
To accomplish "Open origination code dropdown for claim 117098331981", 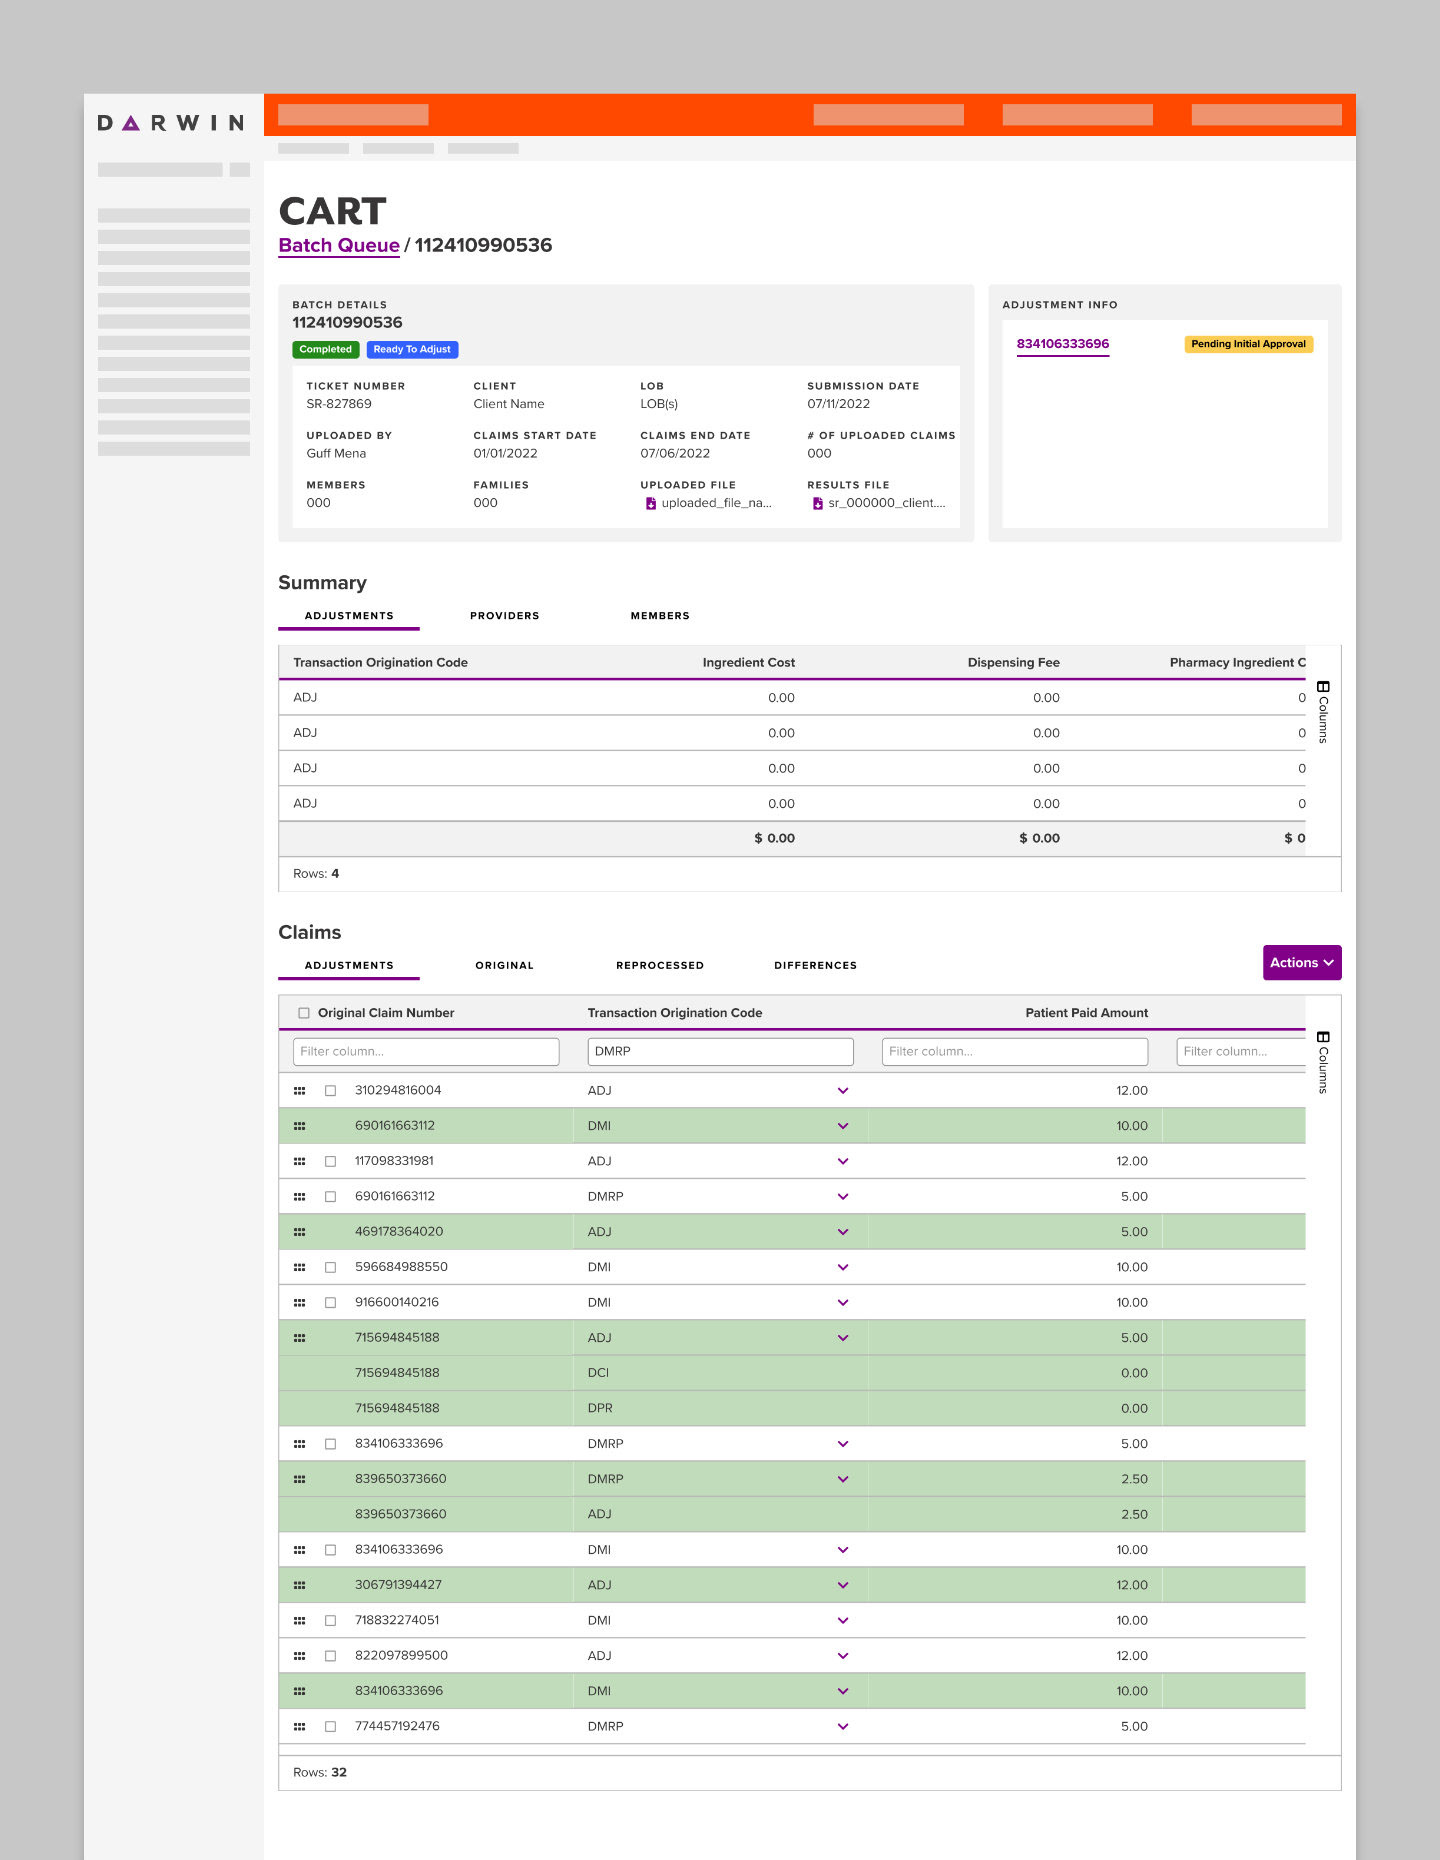I will (843, 1162).
